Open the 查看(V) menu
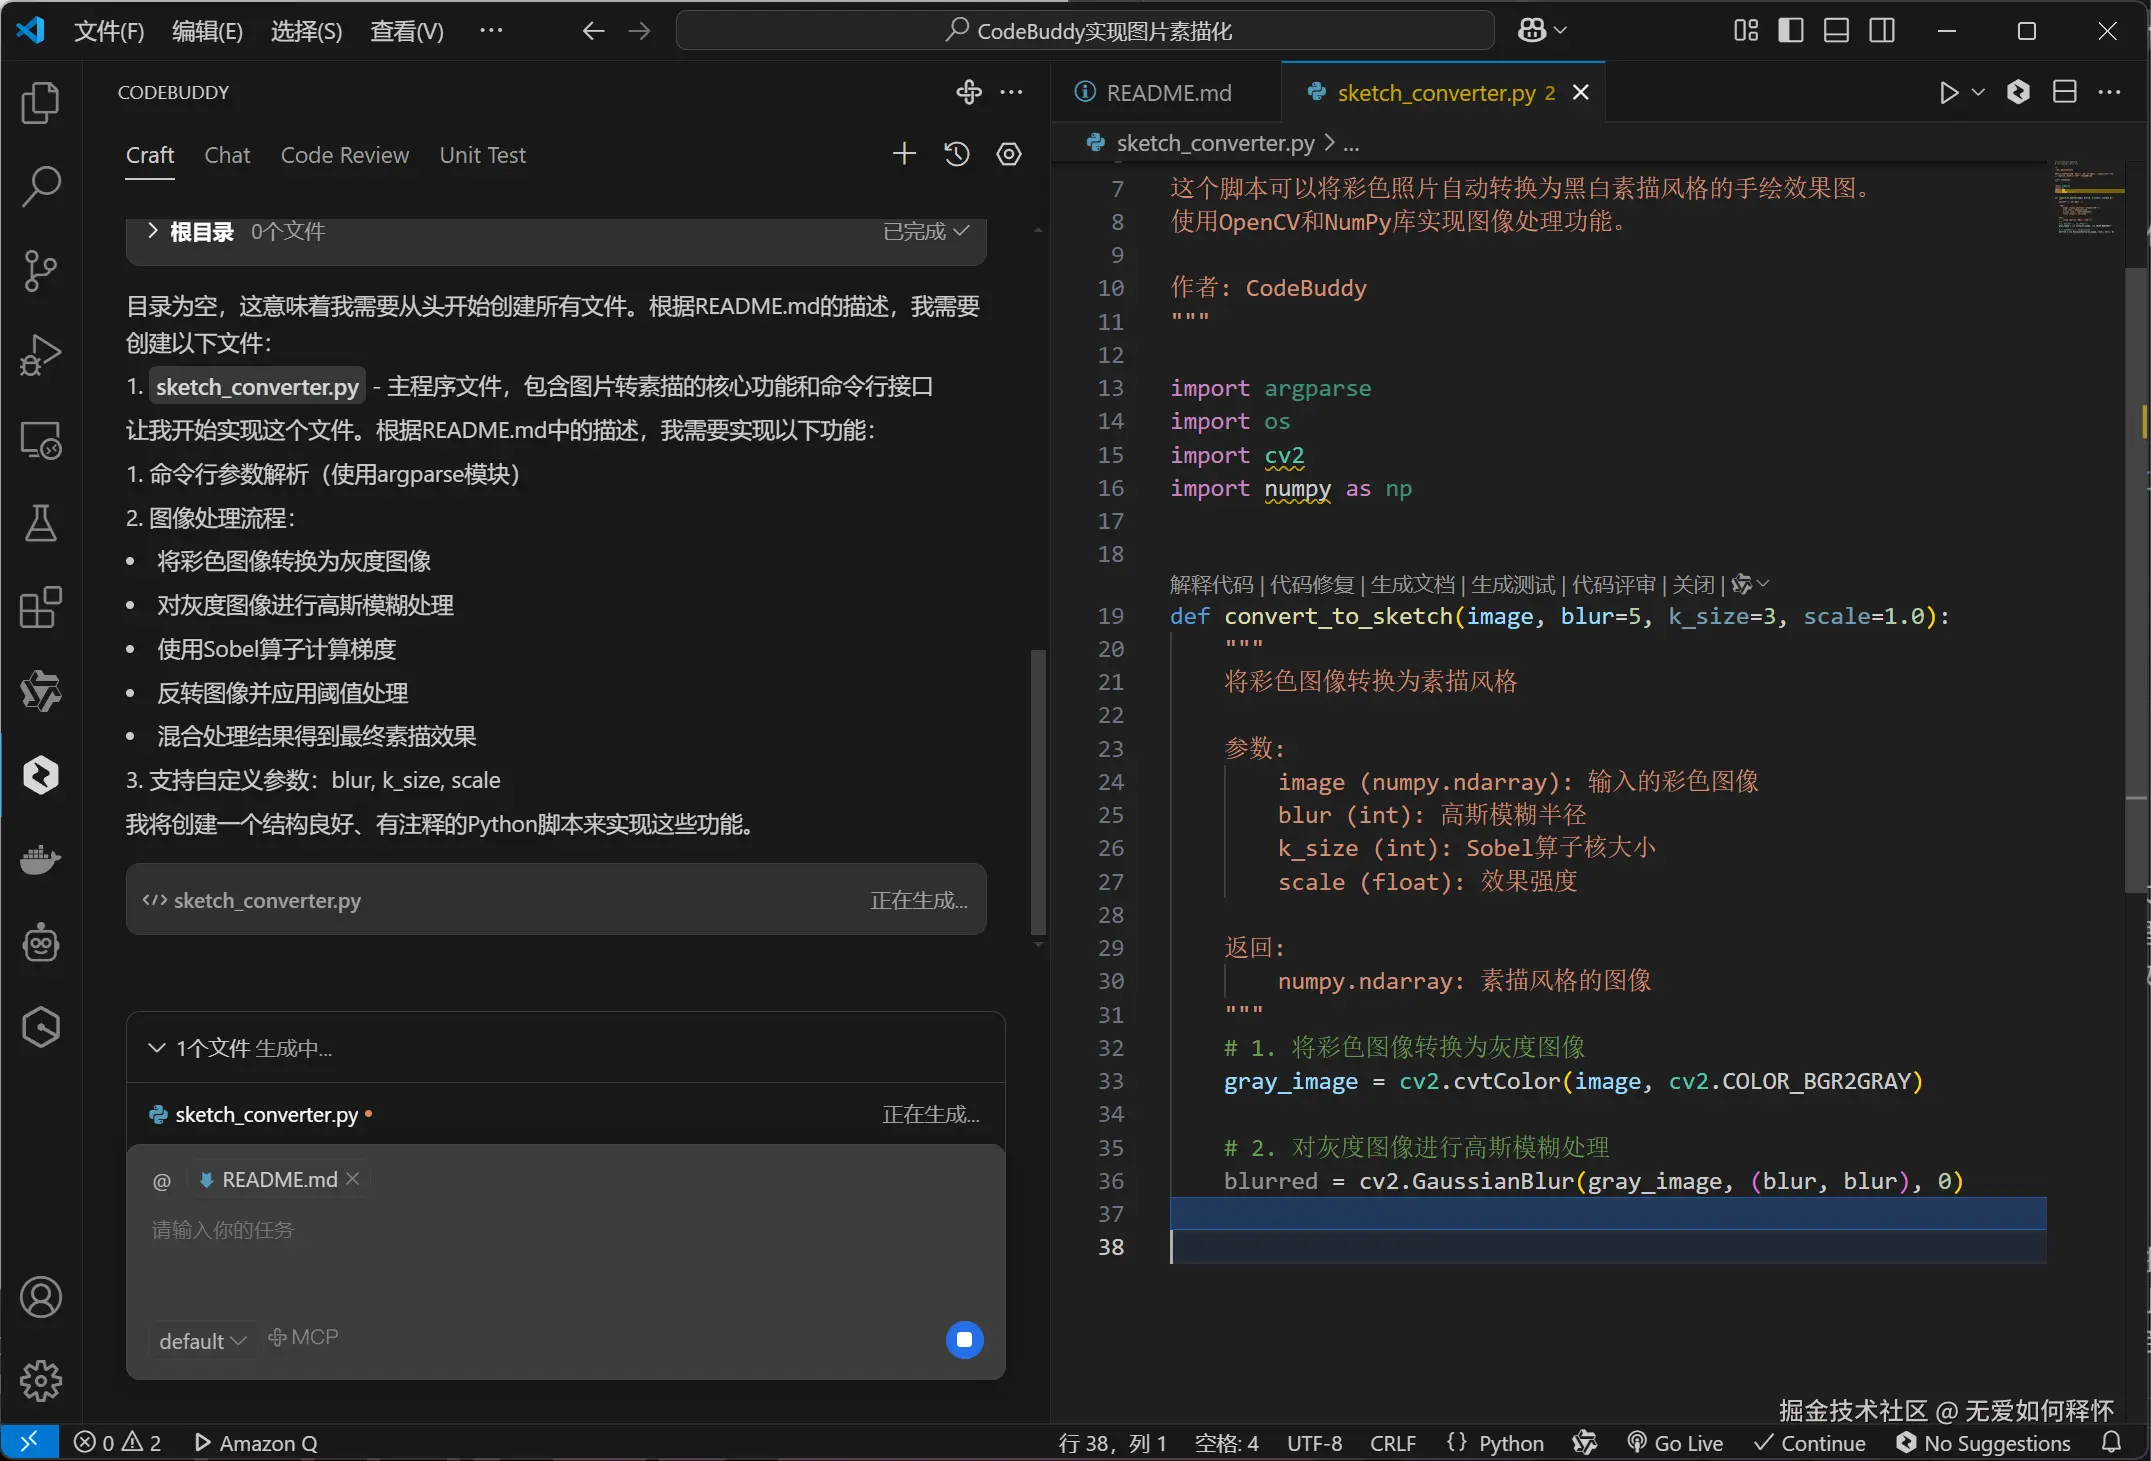 [x=407, y=31]
